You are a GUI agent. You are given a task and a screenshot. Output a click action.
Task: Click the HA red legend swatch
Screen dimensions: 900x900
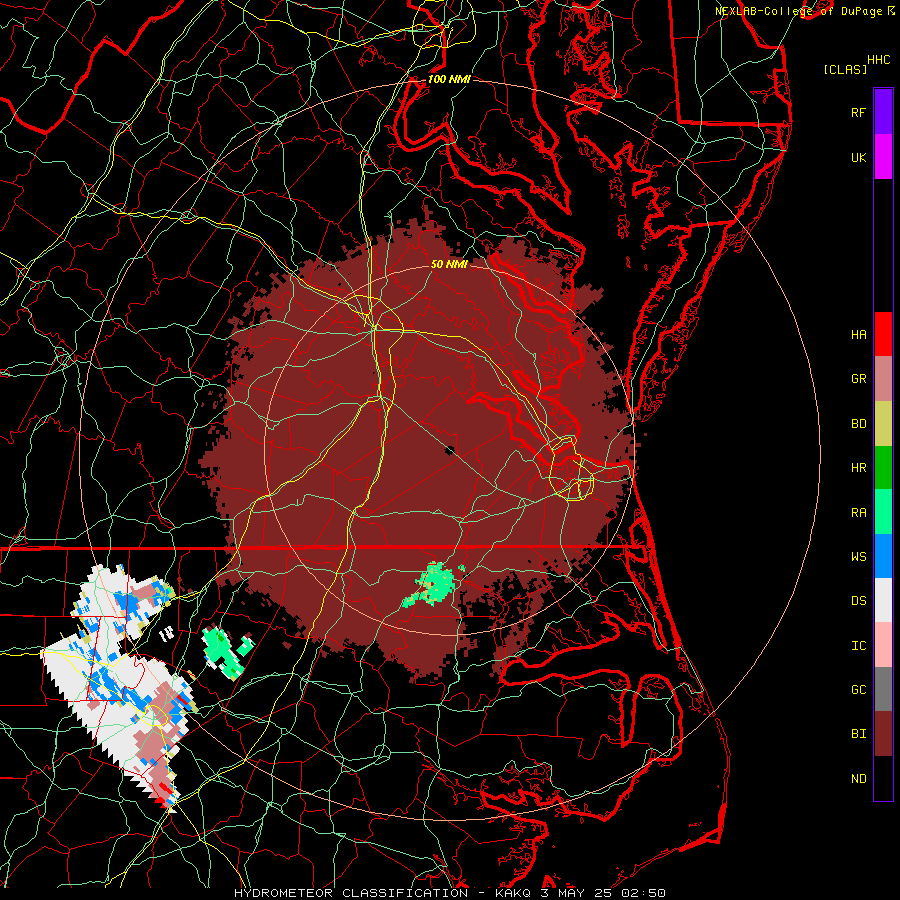(x=883, y=334)
